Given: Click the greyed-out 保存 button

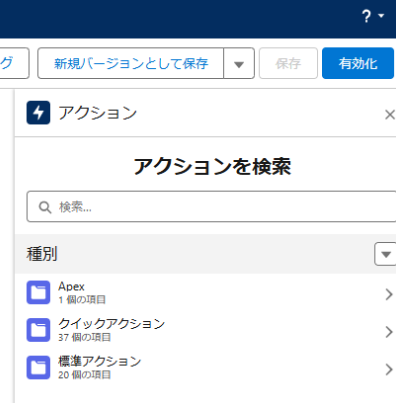Looking at the screenshot, I should pyautogui.click(x=288, y=63).
